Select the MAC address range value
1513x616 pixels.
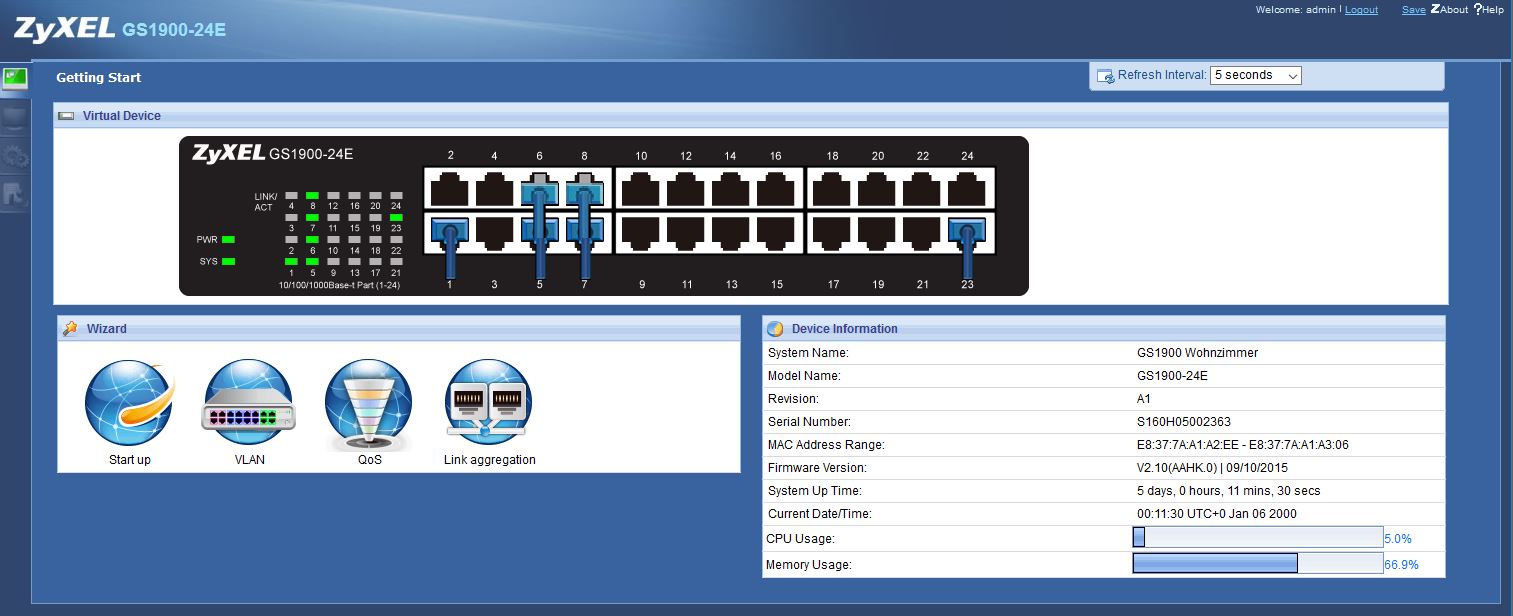tap(1243, 445)
